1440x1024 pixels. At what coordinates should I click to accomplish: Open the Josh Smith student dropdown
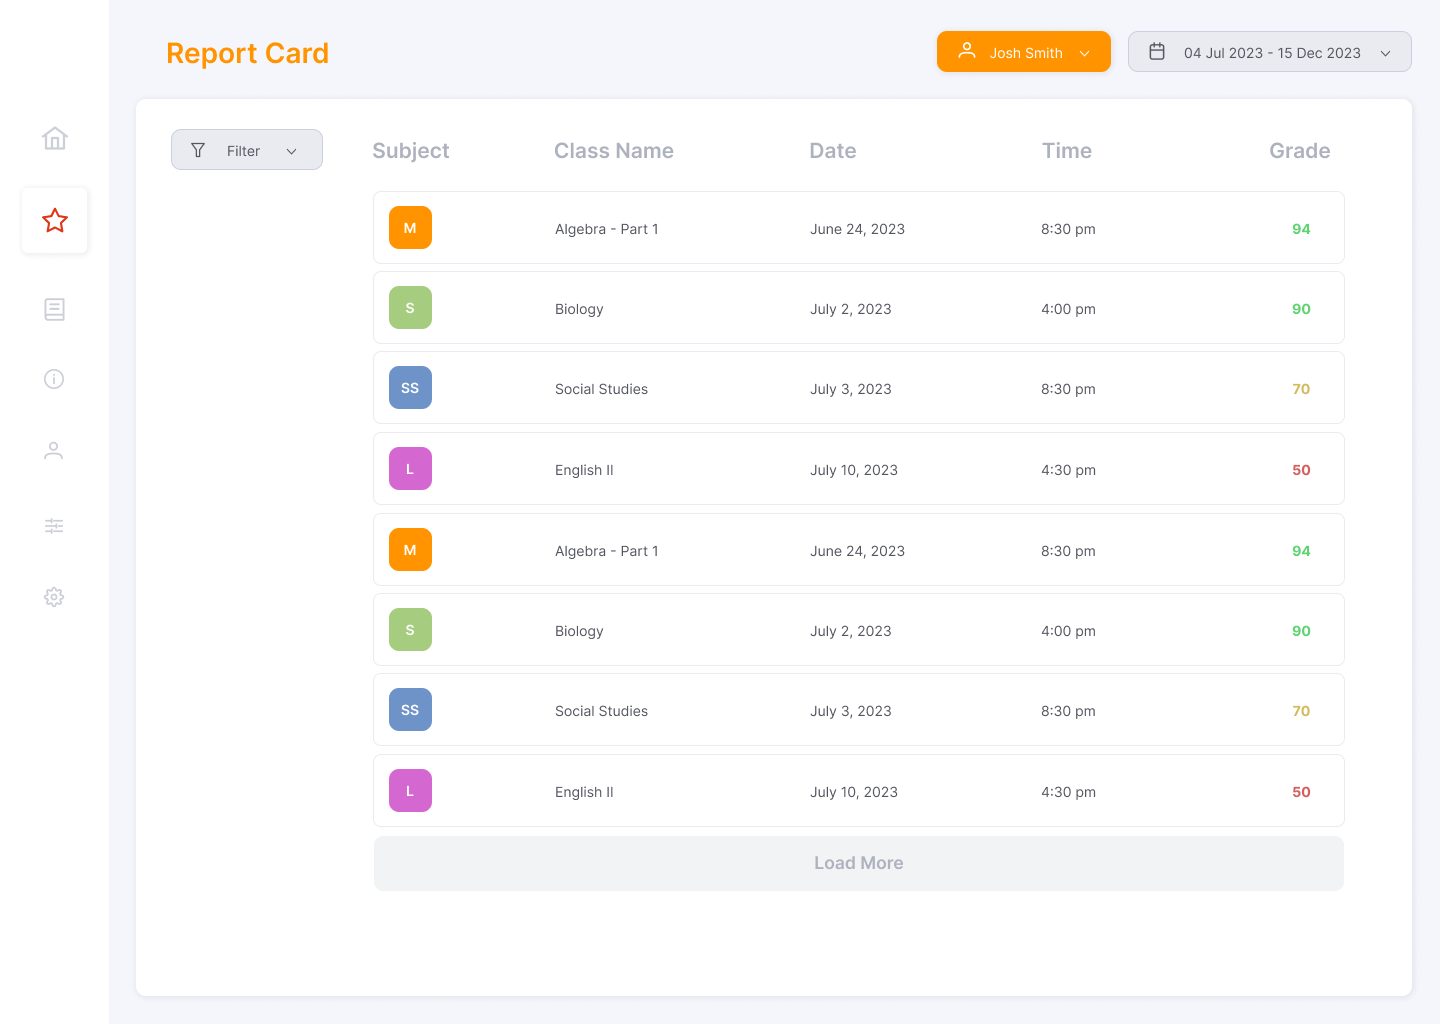[1023, 51]
